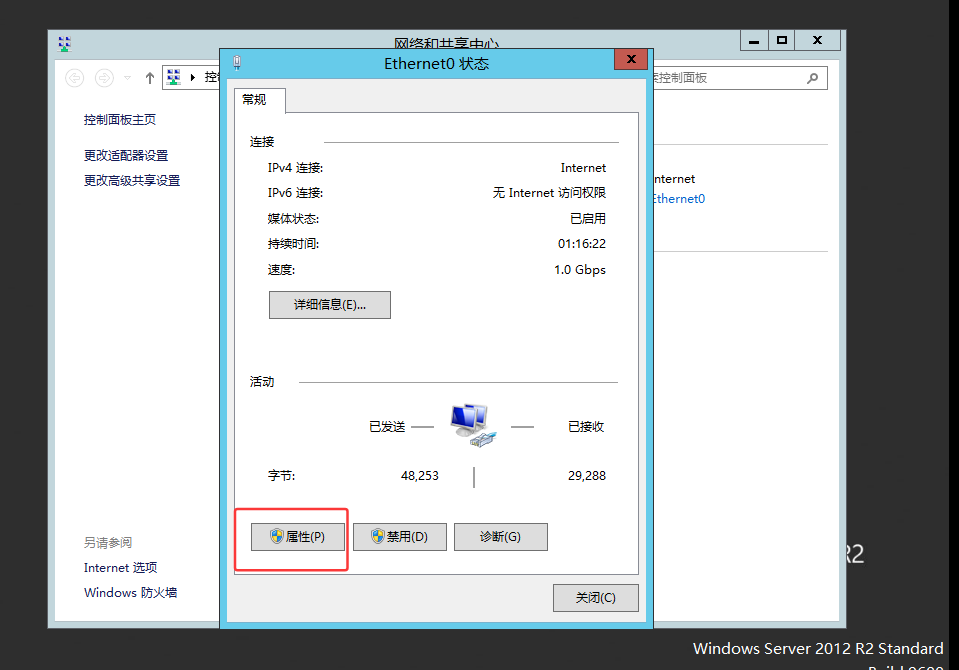Run Diagnose (诊断) for Ethernet0
This screenshot has width=959, height=670.
point(500,537)
